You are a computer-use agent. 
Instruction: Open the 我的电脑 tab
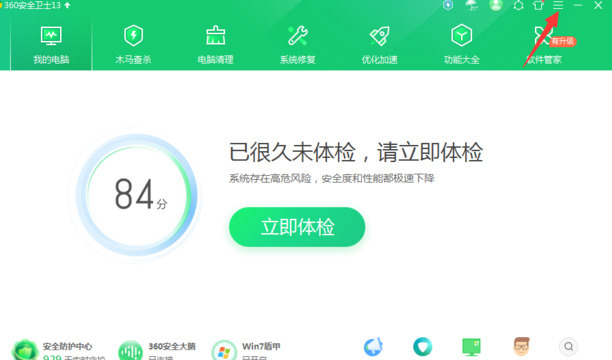tap(51, 45)
